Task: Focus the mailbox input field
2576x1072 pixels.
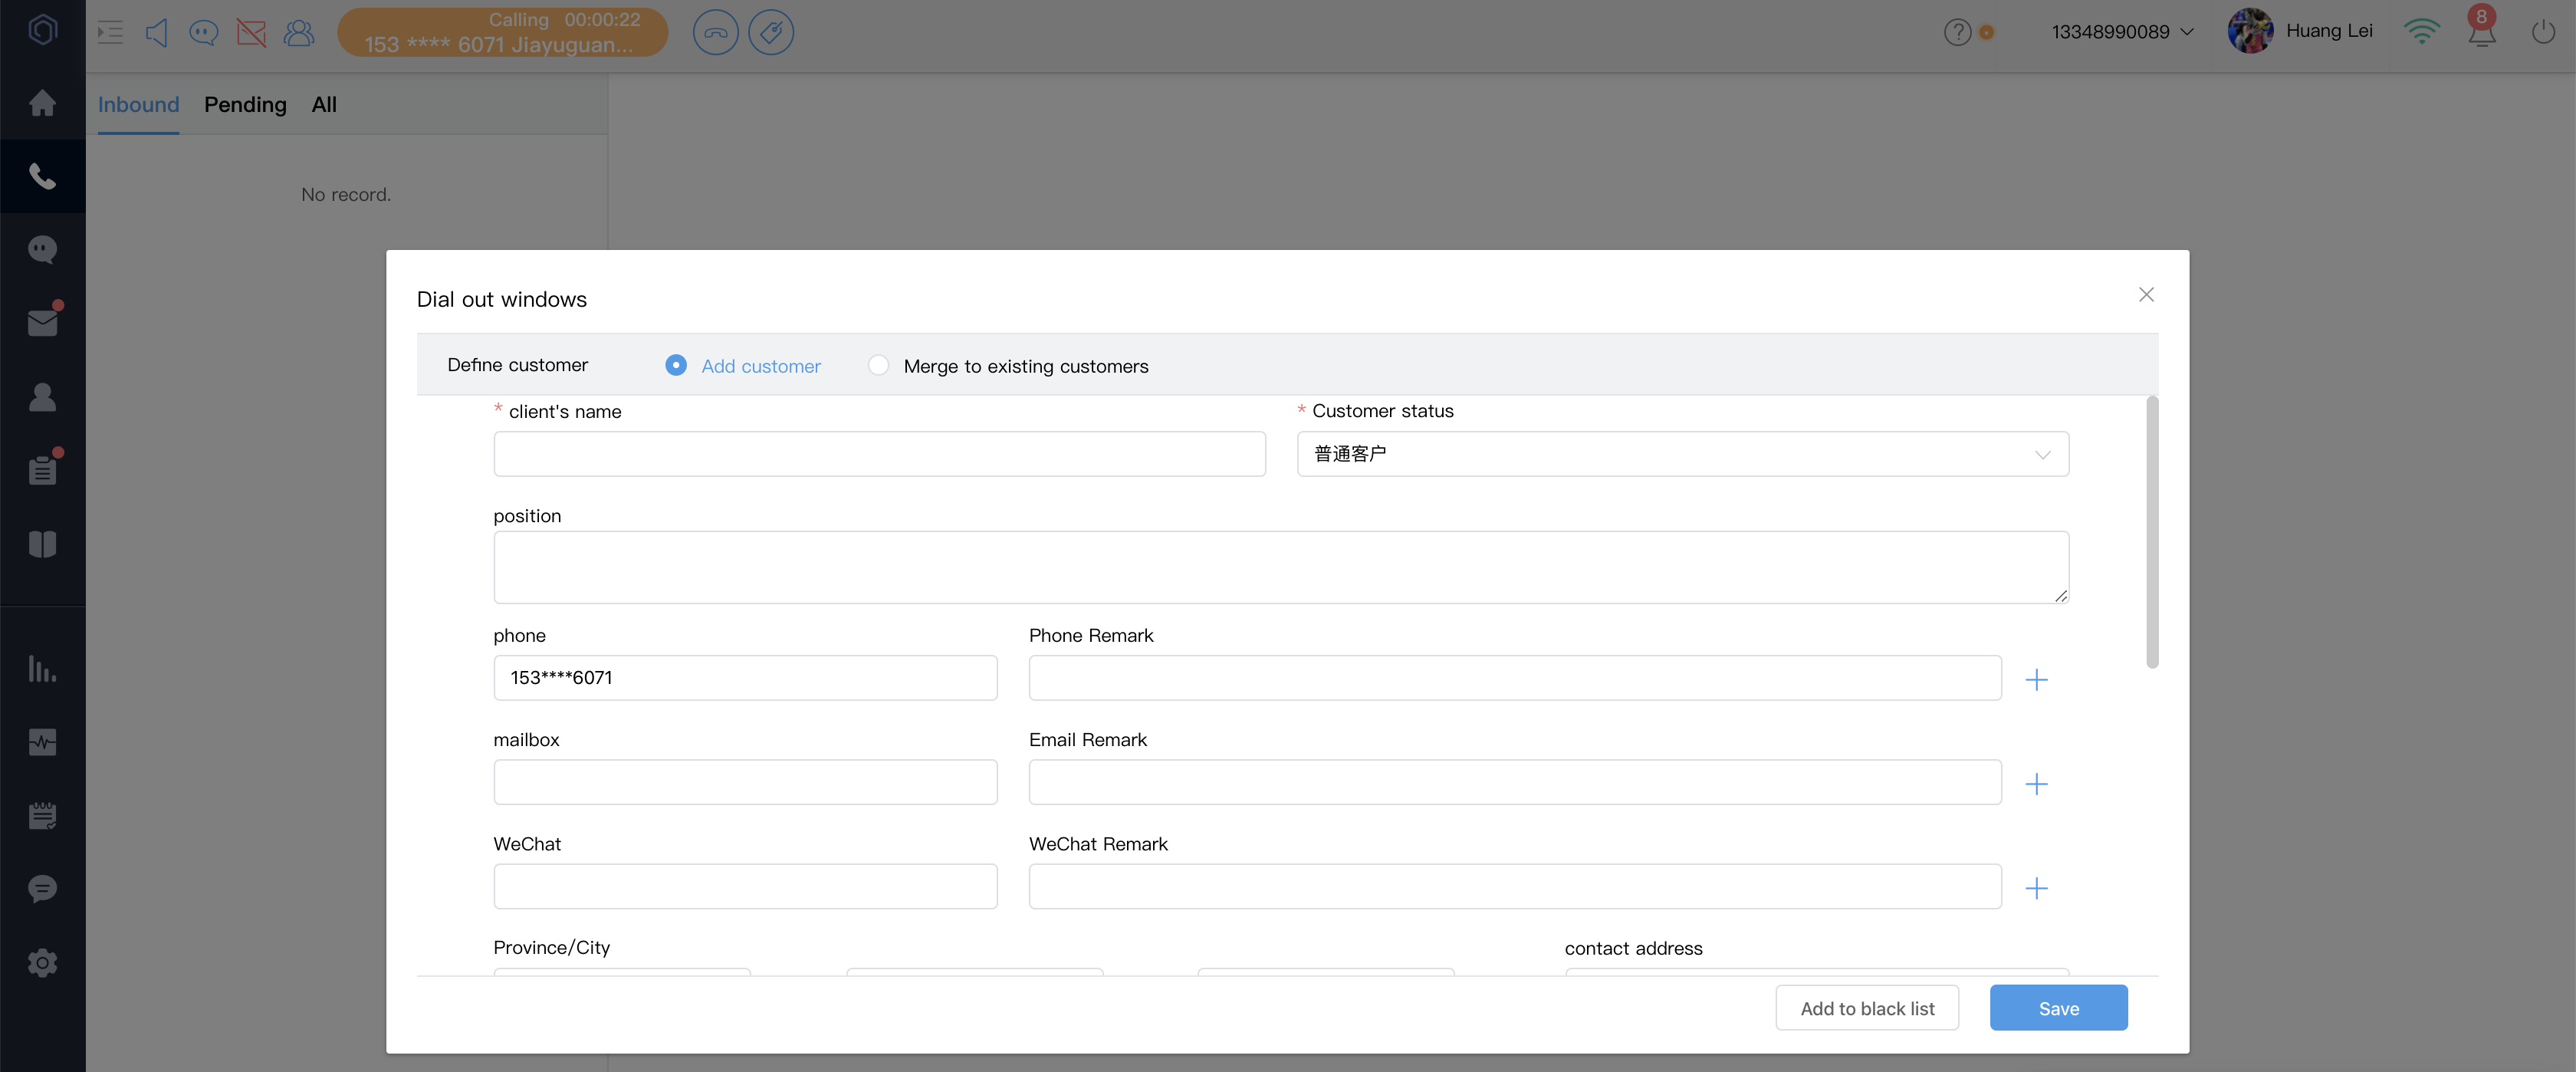Action: pyautogui.click(x=745, y=782)
